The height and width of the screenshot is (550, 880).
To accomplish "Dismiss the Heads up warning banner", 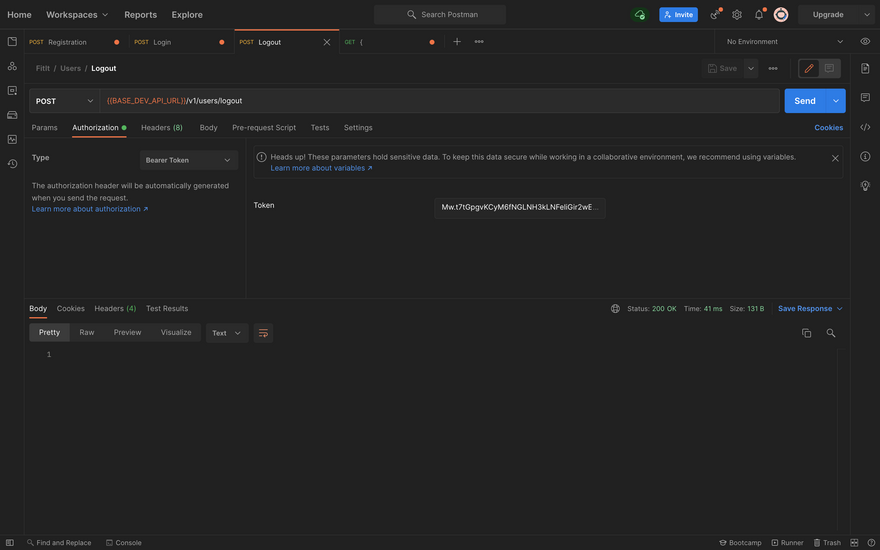I will tap(835, 158).
